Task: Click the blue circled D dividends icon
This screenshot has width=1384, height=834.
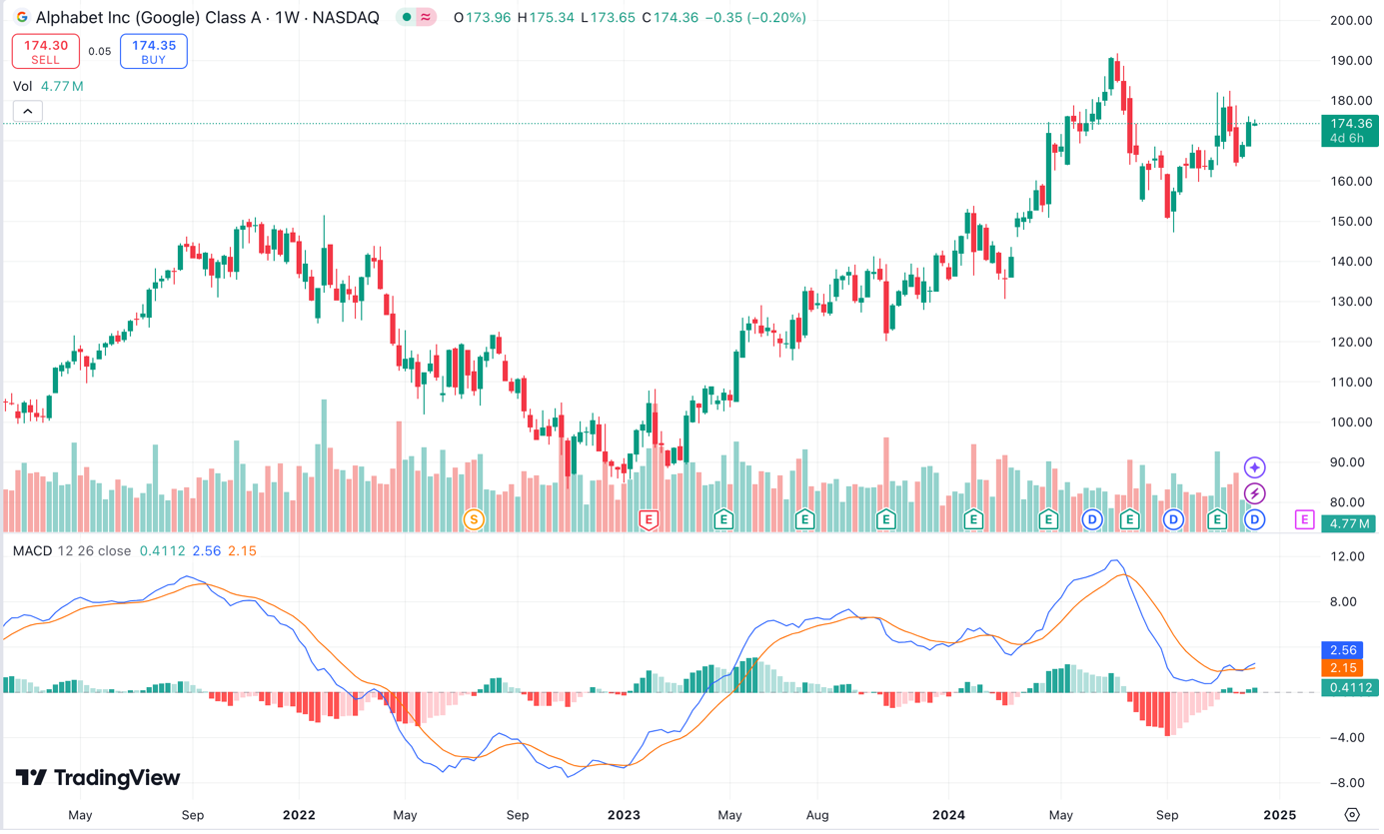Action: coord(1254,519)
